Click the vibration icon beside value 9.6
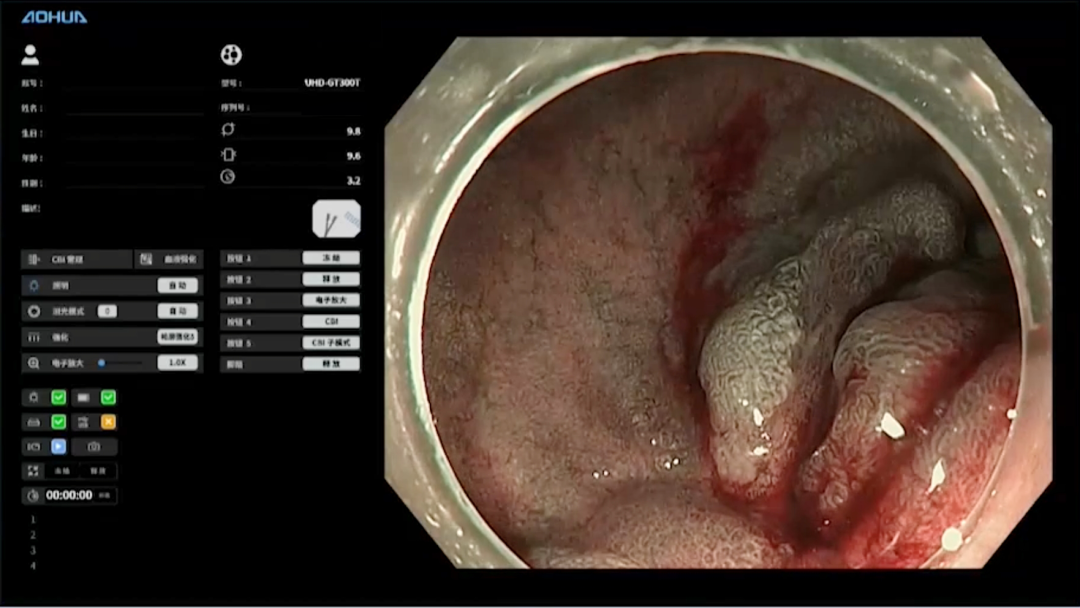The width and height of the screenshot is (1080, 608). [x=228, y=155]
